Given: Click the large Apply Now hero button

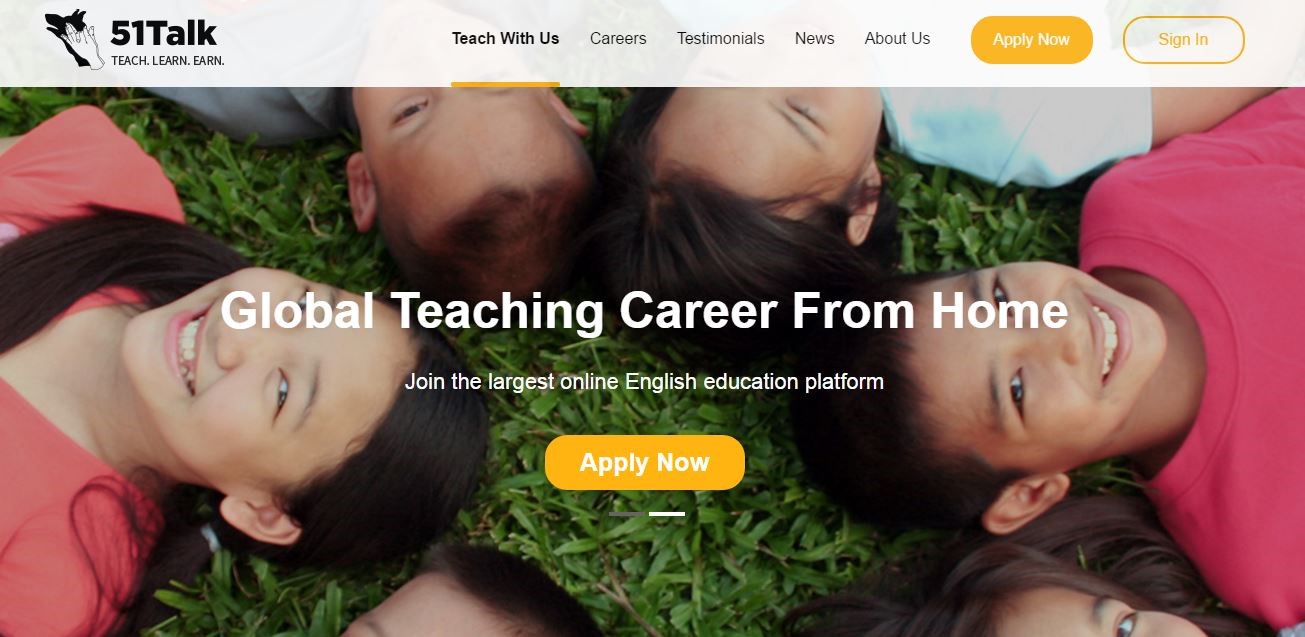Looking at the screenshot, I should point(644,463).
